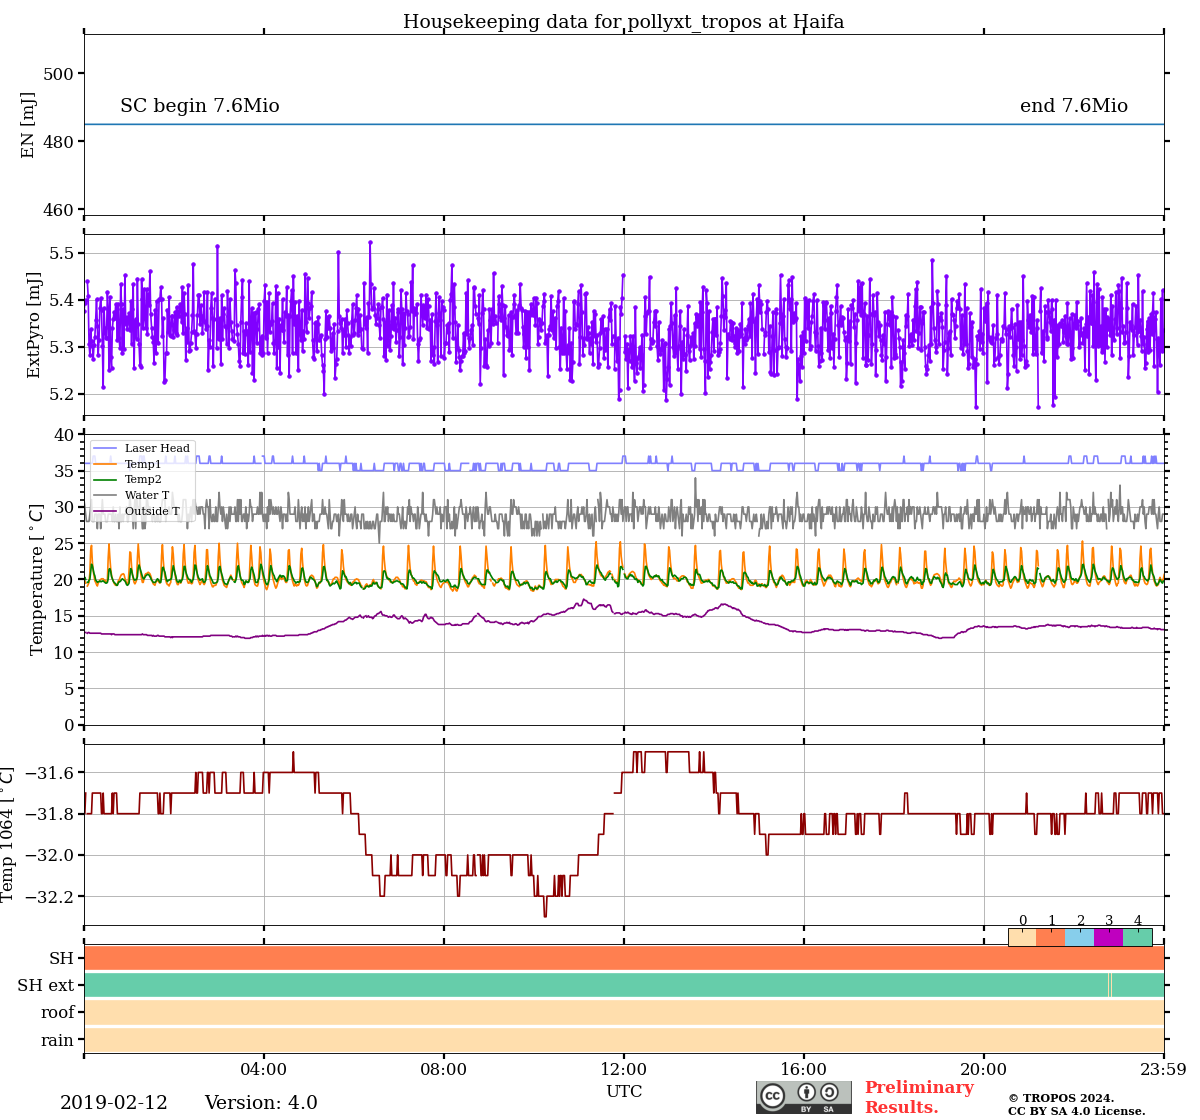Click the 08:00 time tick label

(x=444, y=1069)
